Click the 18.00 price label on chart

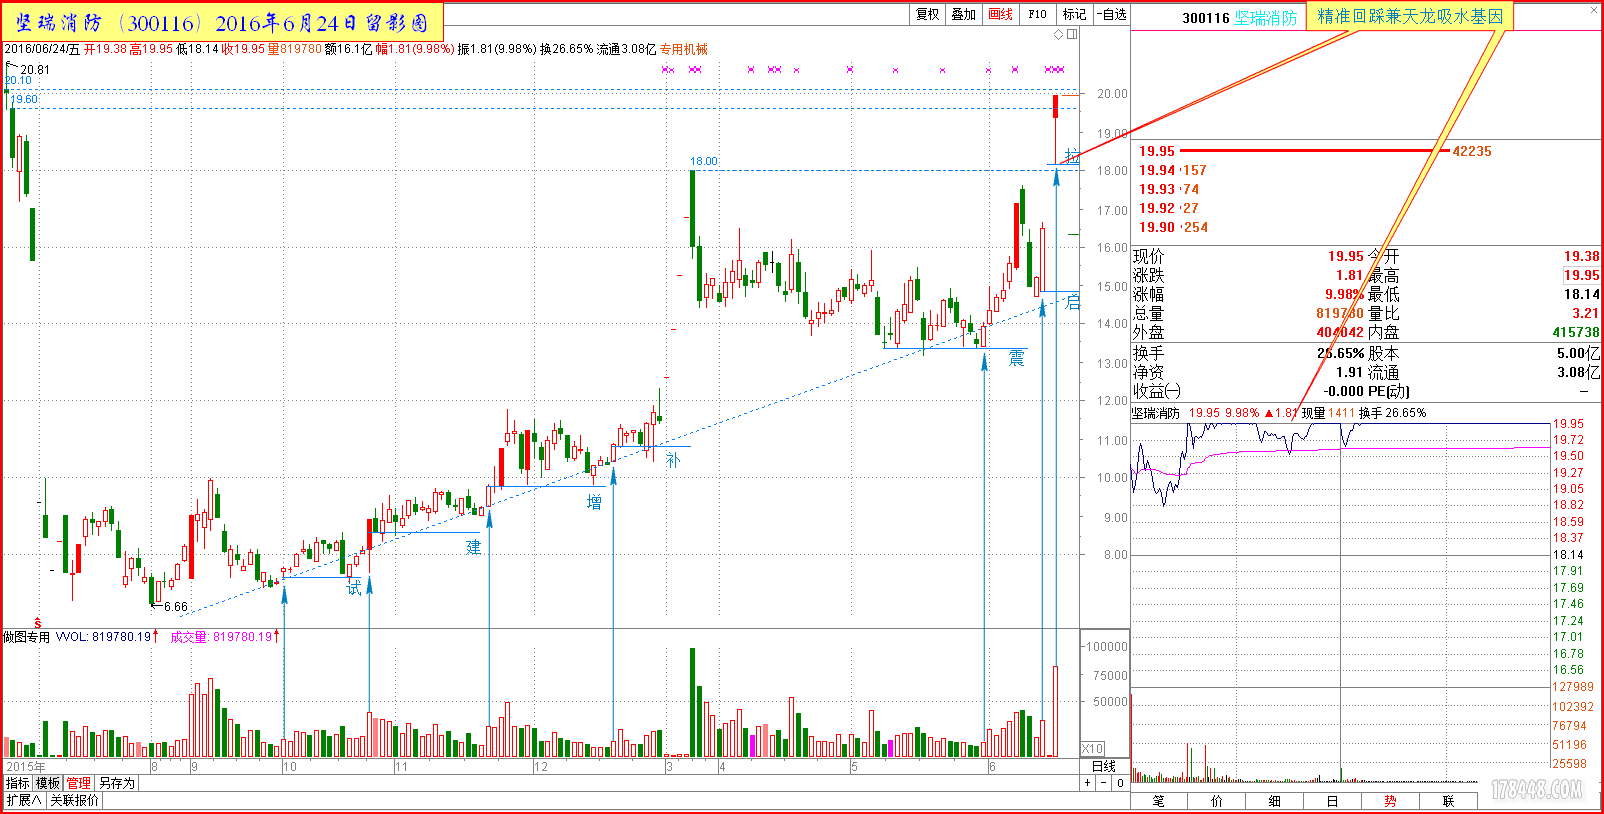704,161
